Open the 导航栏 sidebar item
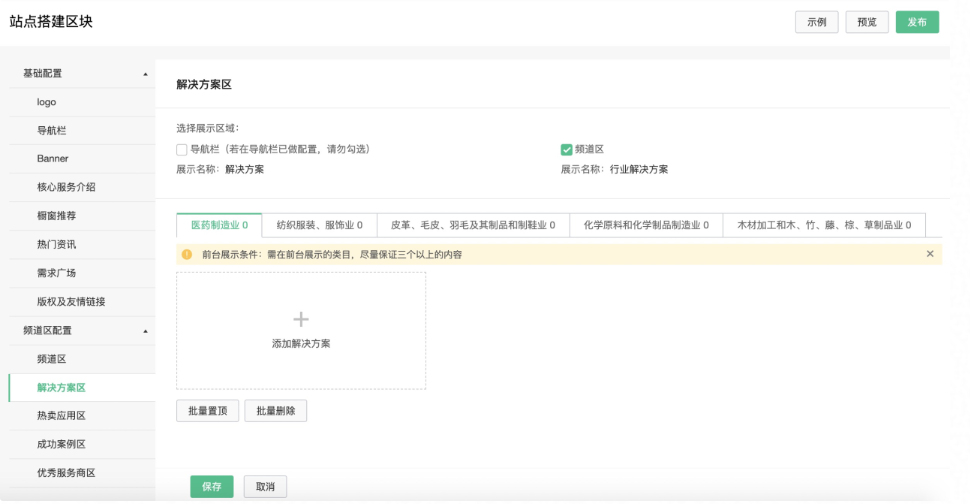This screenshot has width=970, height=504. 82,130
